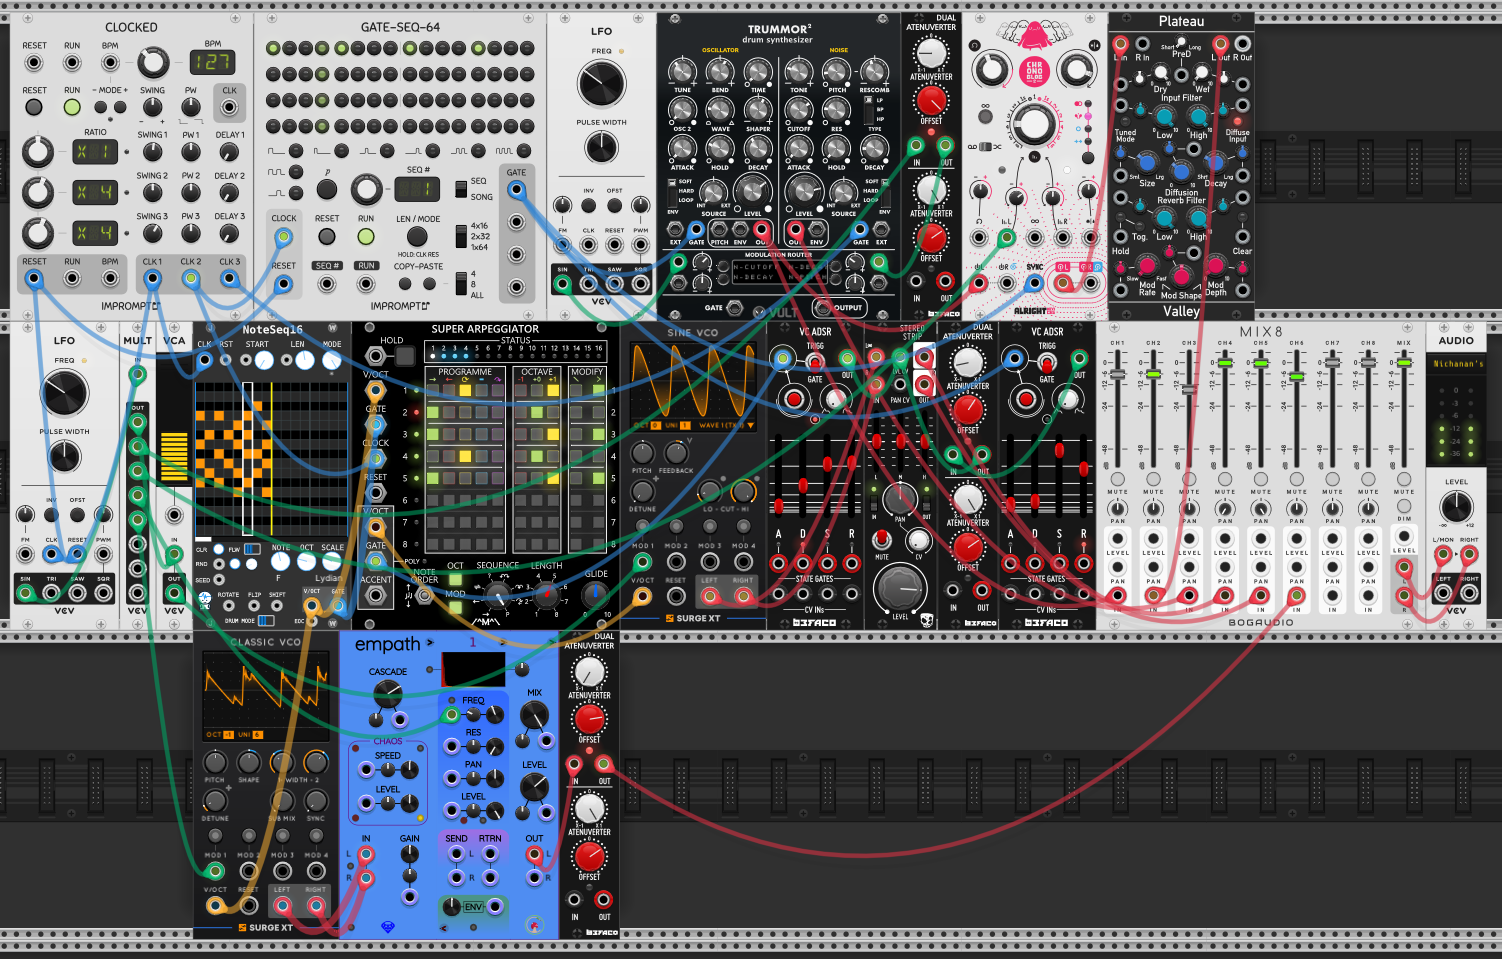The width and height of the screenshot is (1502, 959).
Task: Click Super Arpeggiator SEQUENCE knob
Action: (x=497, y=594)
